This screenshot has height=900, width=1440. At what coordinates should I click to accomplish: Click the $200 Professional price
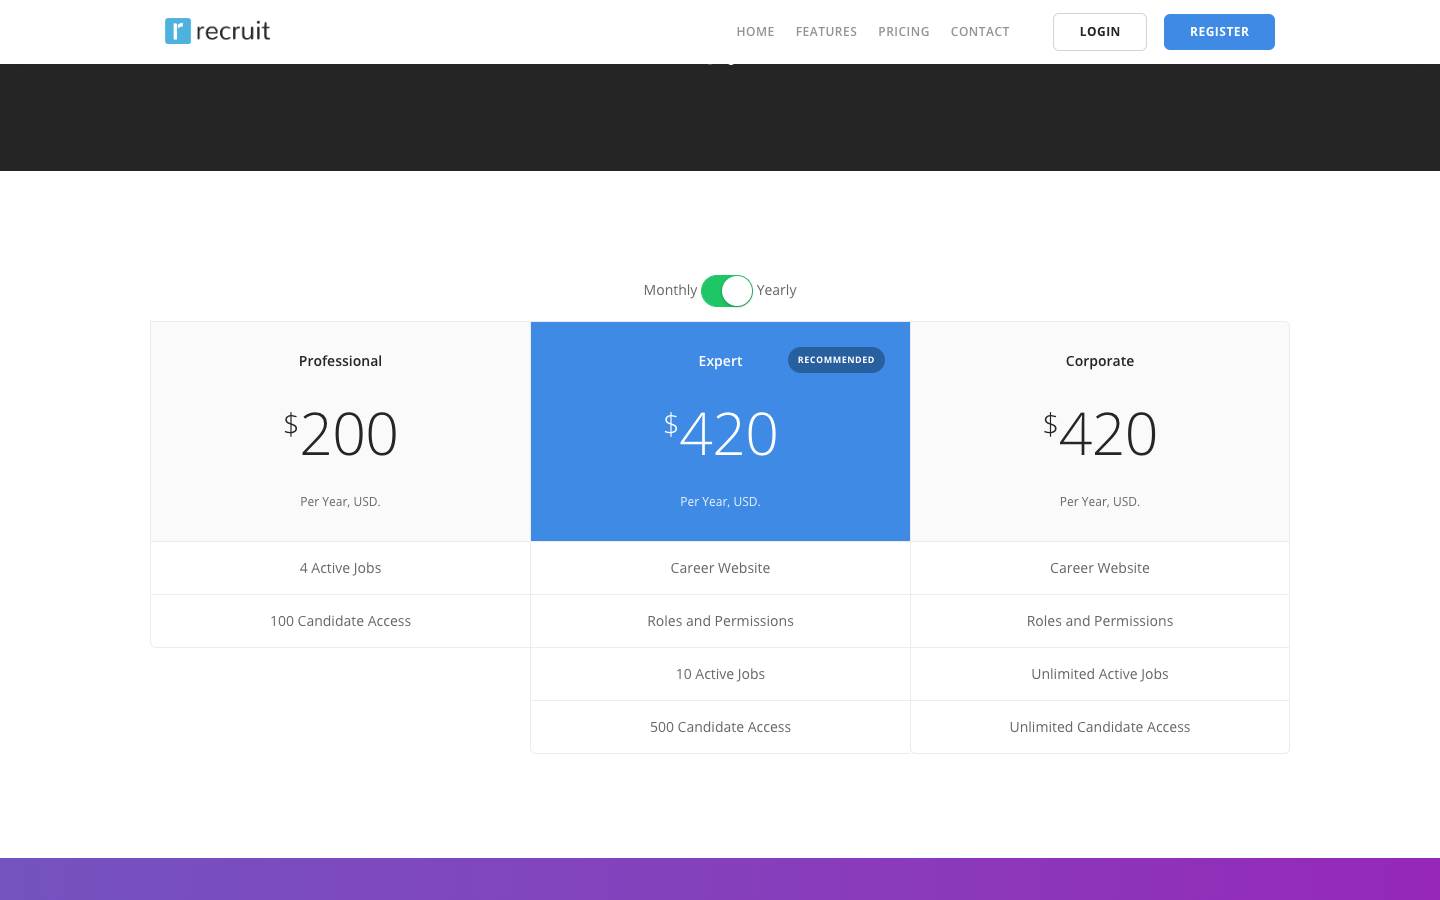coord(340,434)
